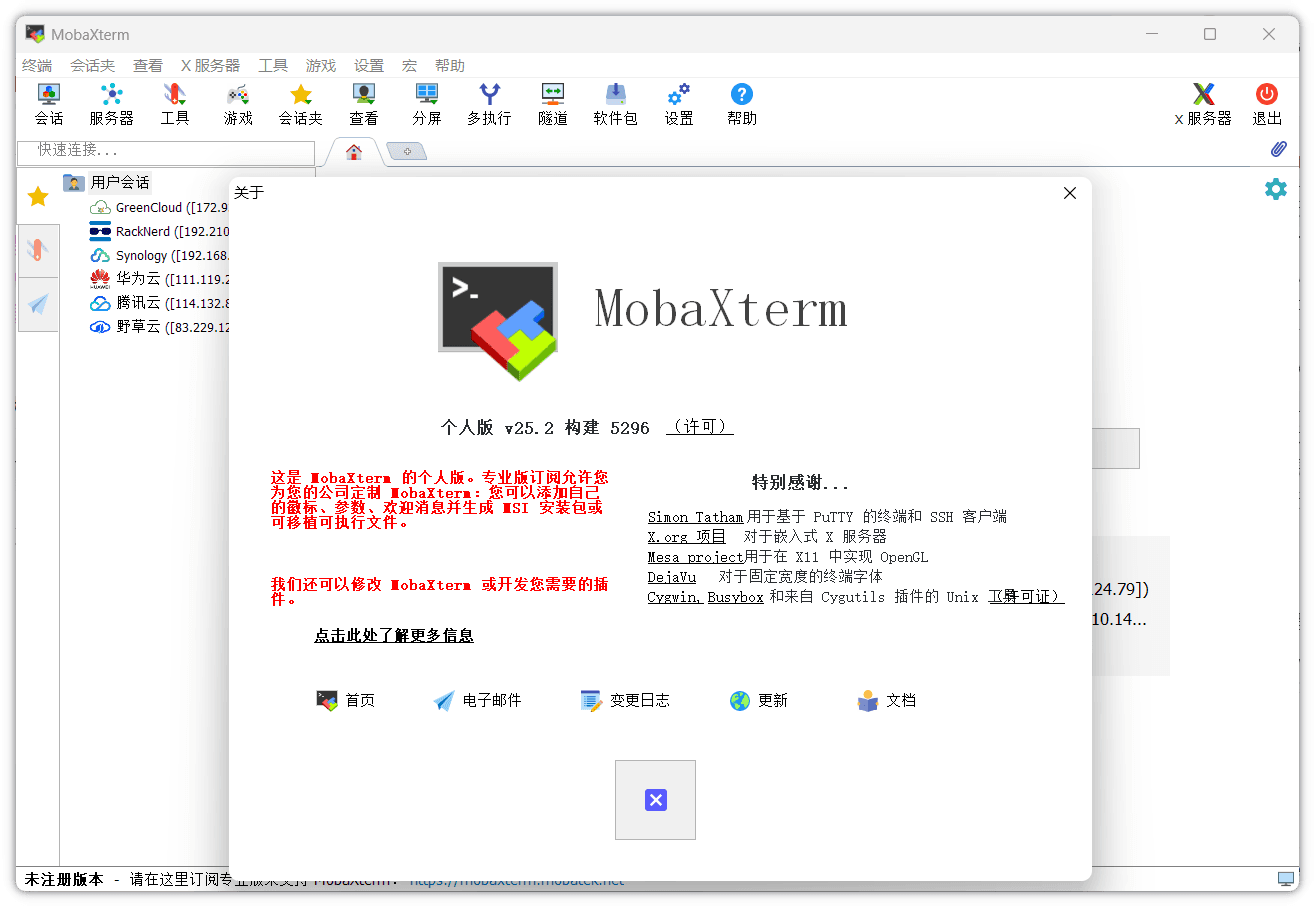Click the 服务器 toolbar icon
The image size is (1315, 907).
tap(111, 105)
